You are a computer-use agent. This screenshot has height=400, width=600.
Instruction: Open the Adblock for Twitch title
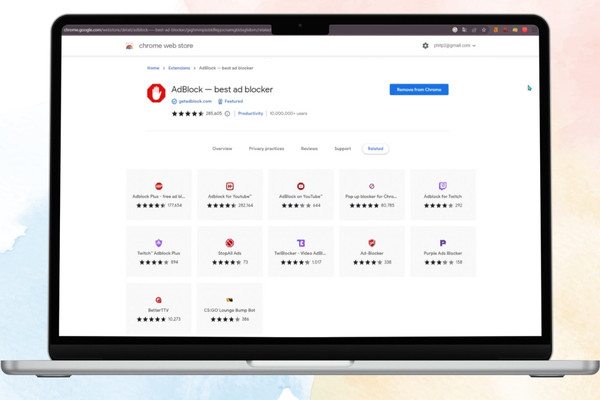[x=443, y=196]
